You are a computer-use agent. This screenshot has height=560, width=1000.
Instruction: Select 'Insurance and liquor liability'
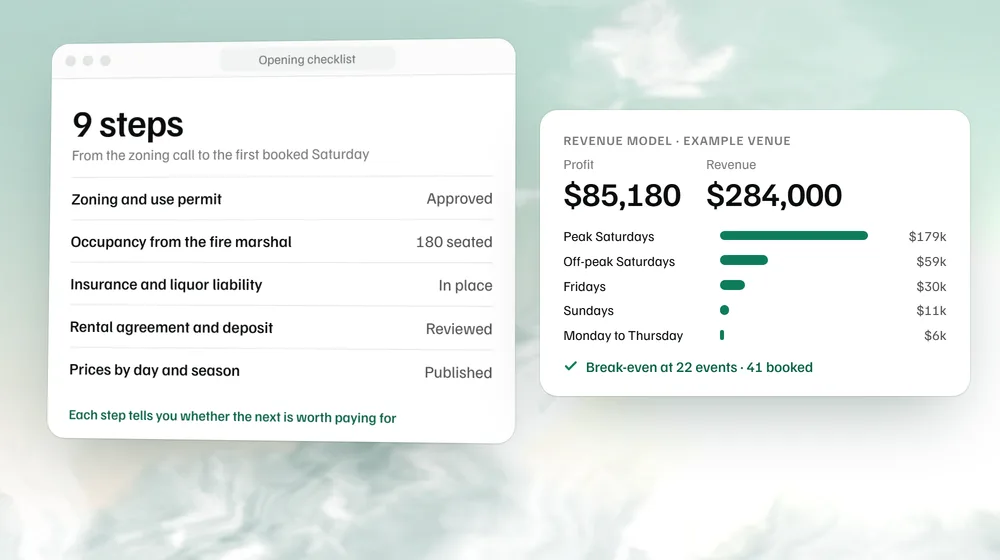click(x=166, y=284)
